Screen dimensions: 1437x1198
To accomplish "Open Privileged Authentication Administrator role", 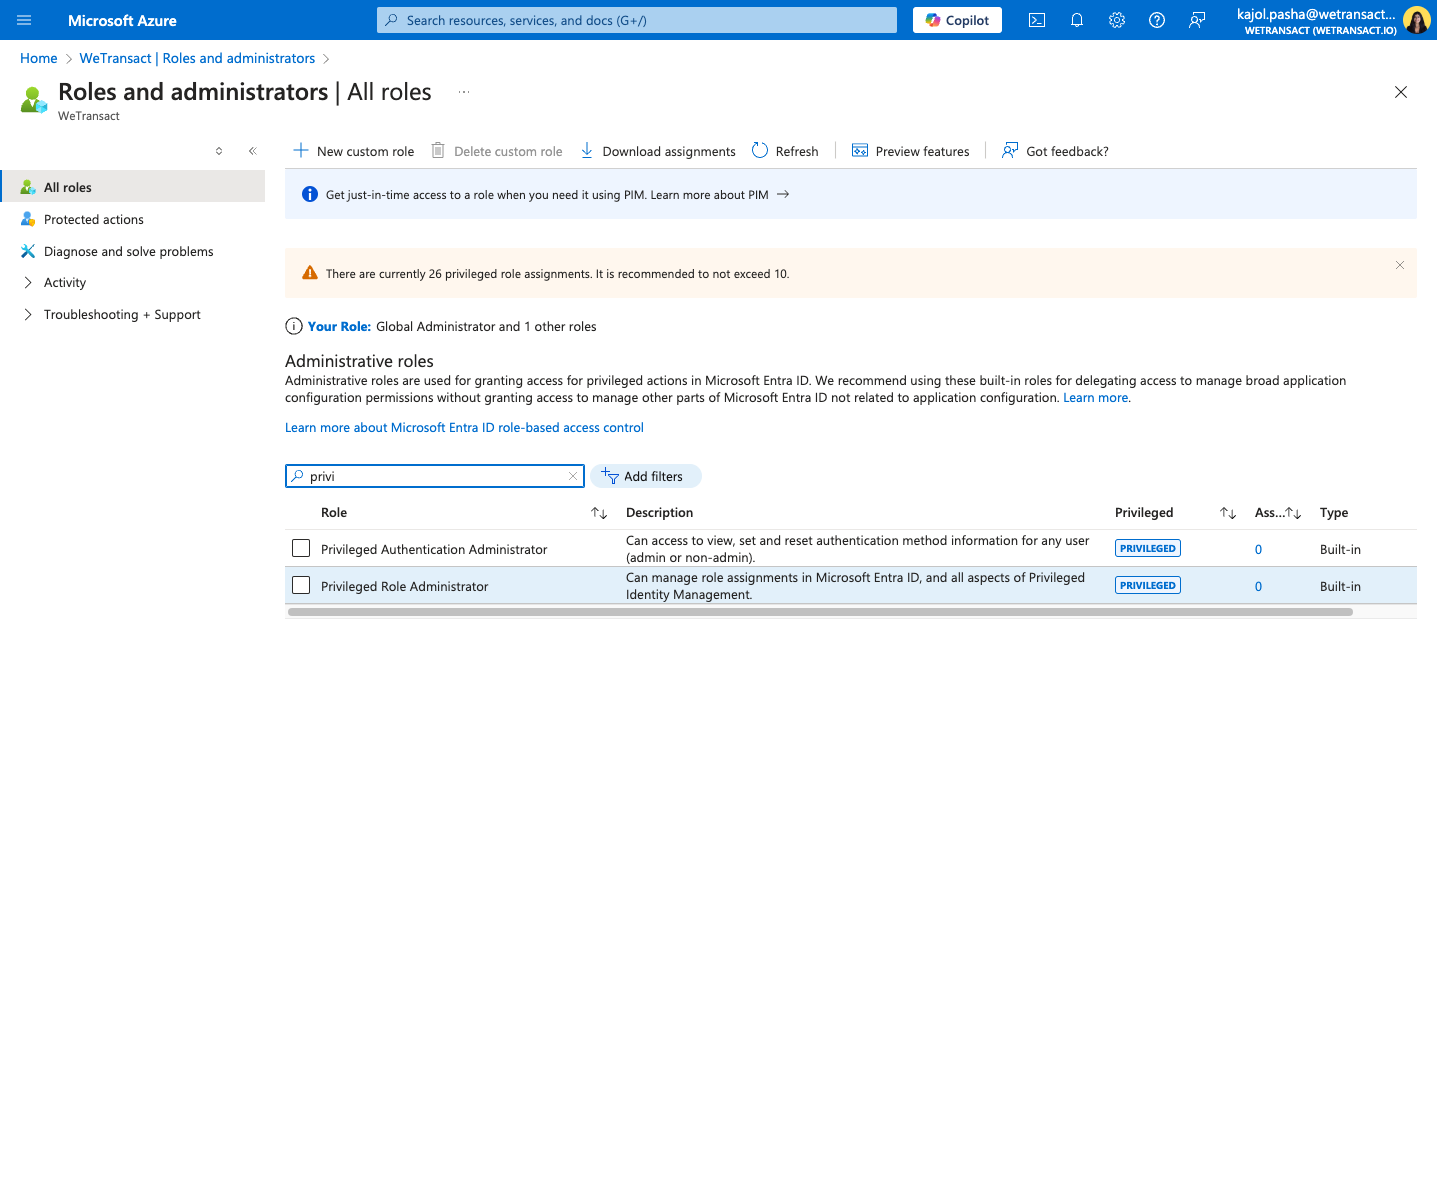I will [434, 550].
